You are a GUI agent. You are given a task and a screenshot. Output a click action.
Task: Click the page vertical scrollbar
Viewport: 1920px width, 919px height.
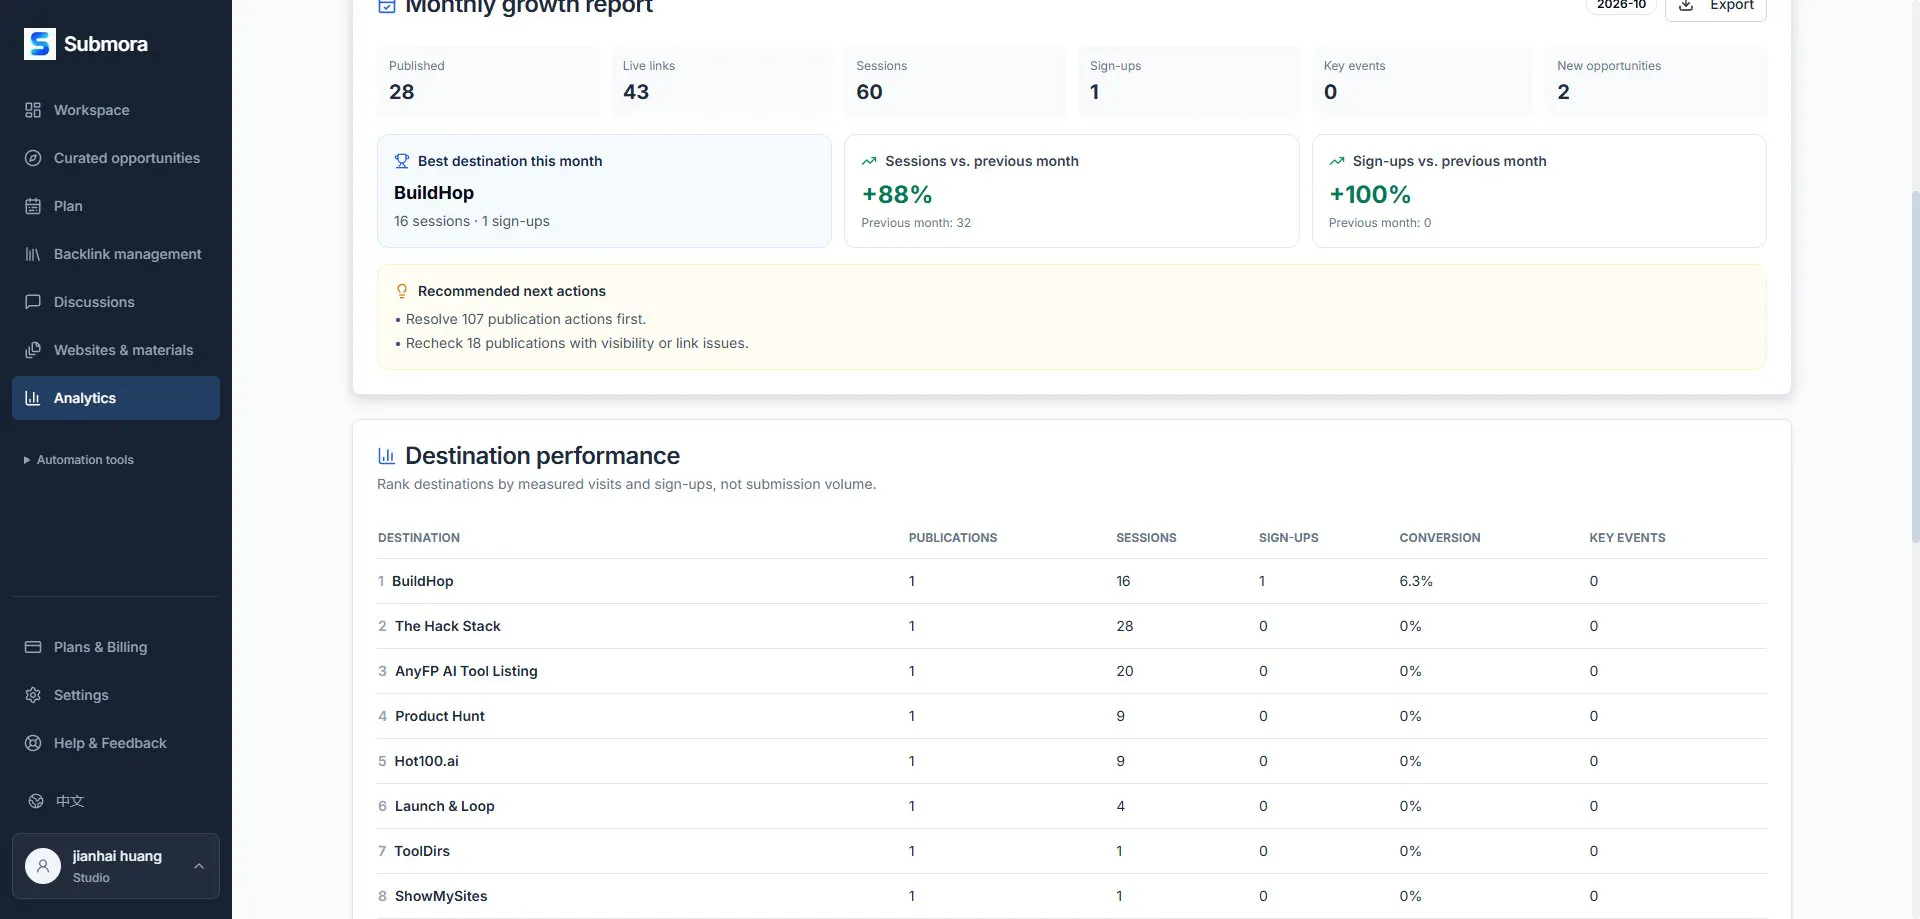click(1915, 366)
